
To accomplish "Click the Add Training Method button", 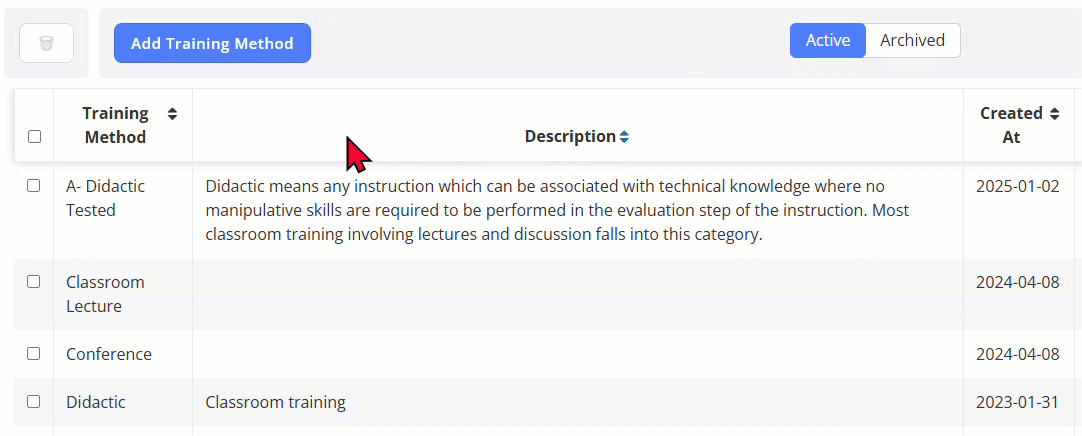I will pos(213,43).
